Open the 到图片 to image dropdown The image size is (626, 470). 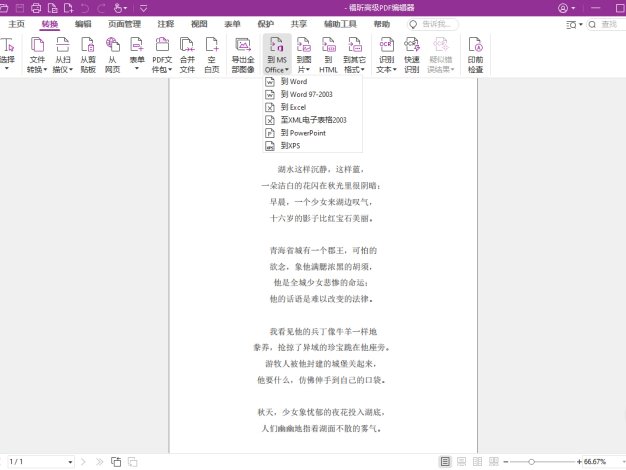click(x=304, y=55)
